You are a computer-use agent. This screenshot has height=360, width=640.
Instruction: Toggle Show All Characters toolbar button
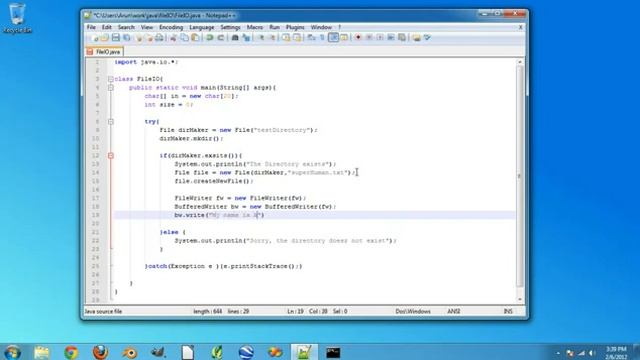322,38
